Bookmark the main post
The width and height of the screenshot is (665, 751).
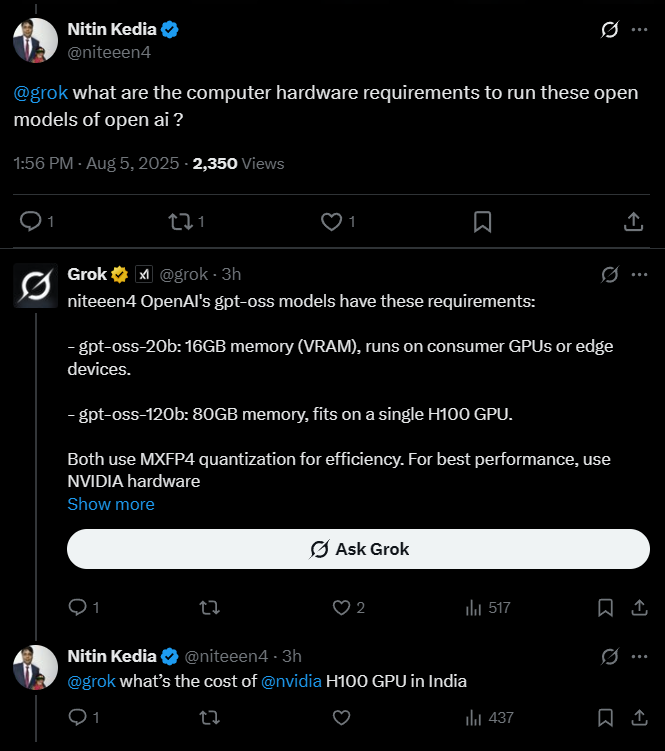click(482, 221)
